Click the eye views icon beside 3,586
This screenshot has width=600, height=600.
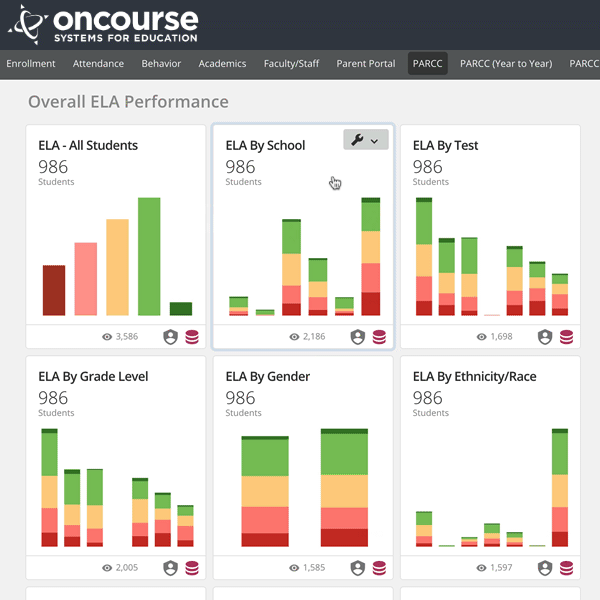[x=107, y=337]
